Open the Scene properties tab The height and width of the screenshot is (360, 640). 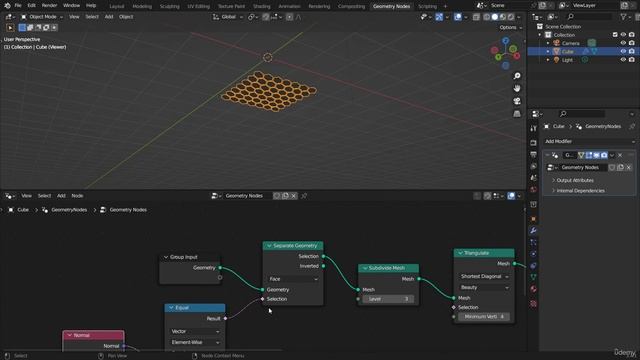point(533,178)
